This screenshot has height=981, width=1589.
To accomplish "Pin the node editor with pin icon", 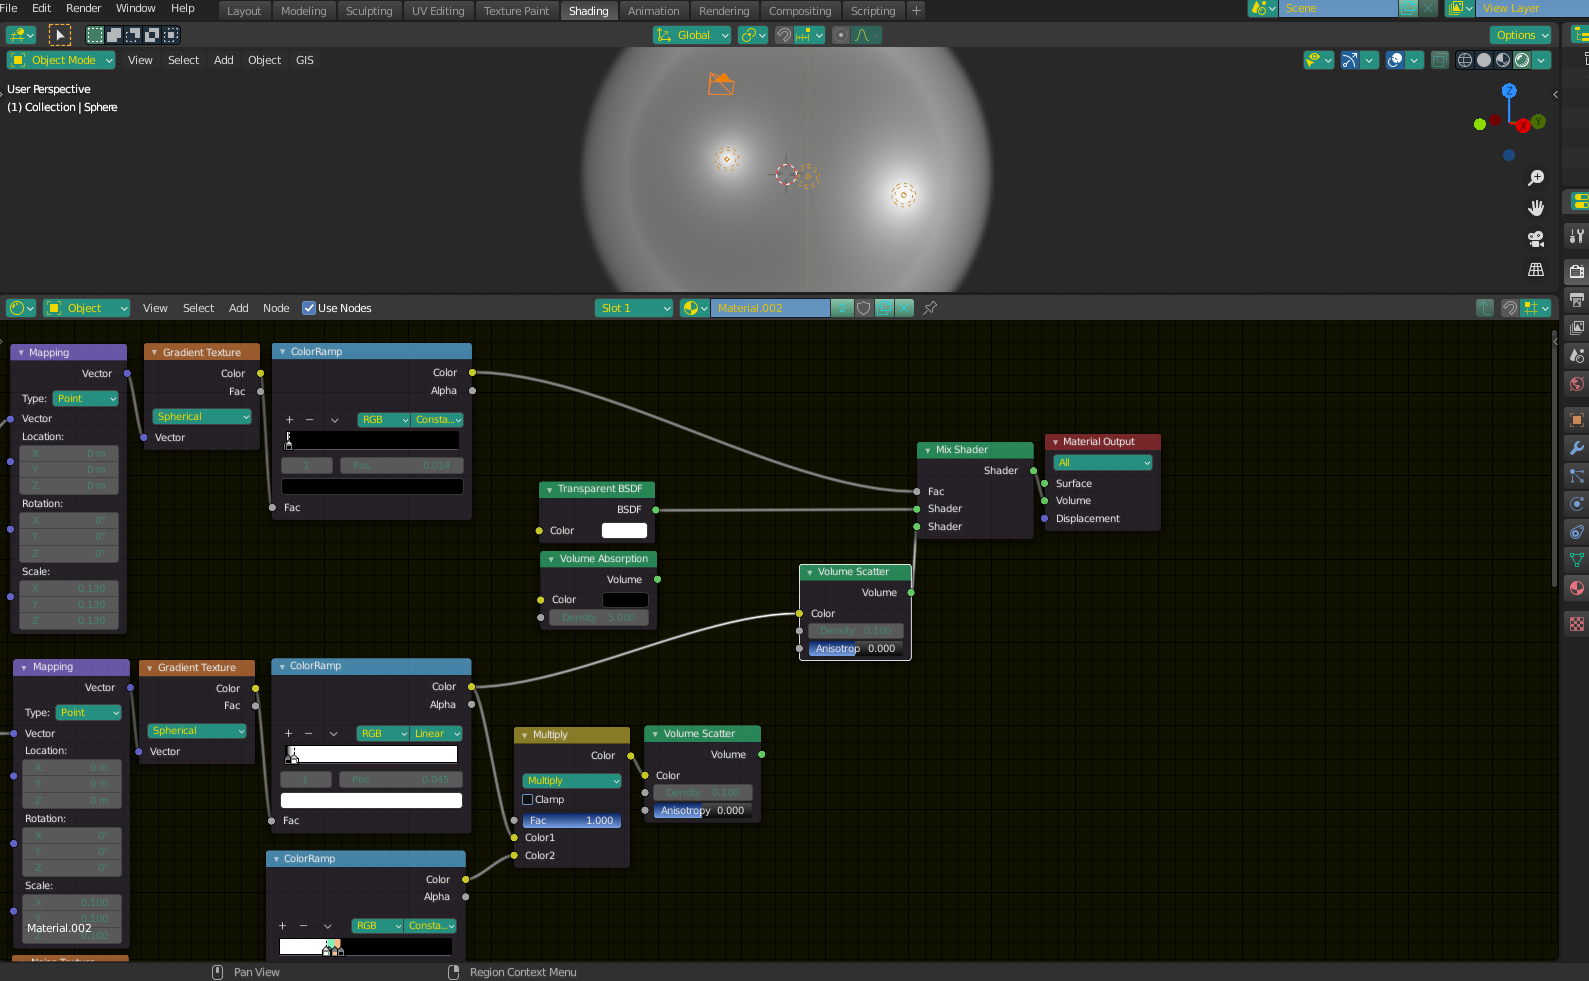I will point(930,308).
